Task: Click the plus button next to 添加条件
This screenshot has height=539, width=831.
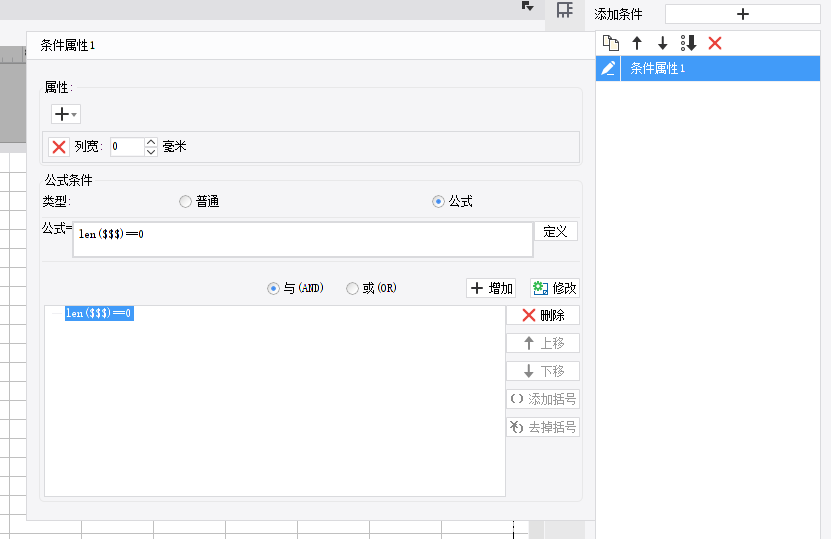Action: (742, 14)
